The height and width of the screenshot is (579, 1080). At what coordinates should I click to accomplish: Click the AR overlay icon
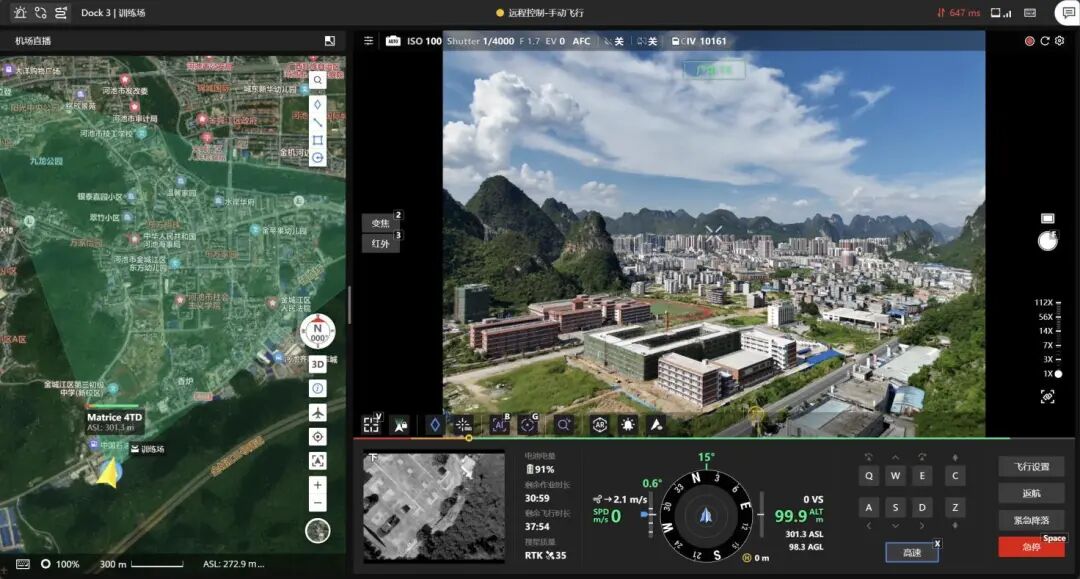[x=599, y=425]
